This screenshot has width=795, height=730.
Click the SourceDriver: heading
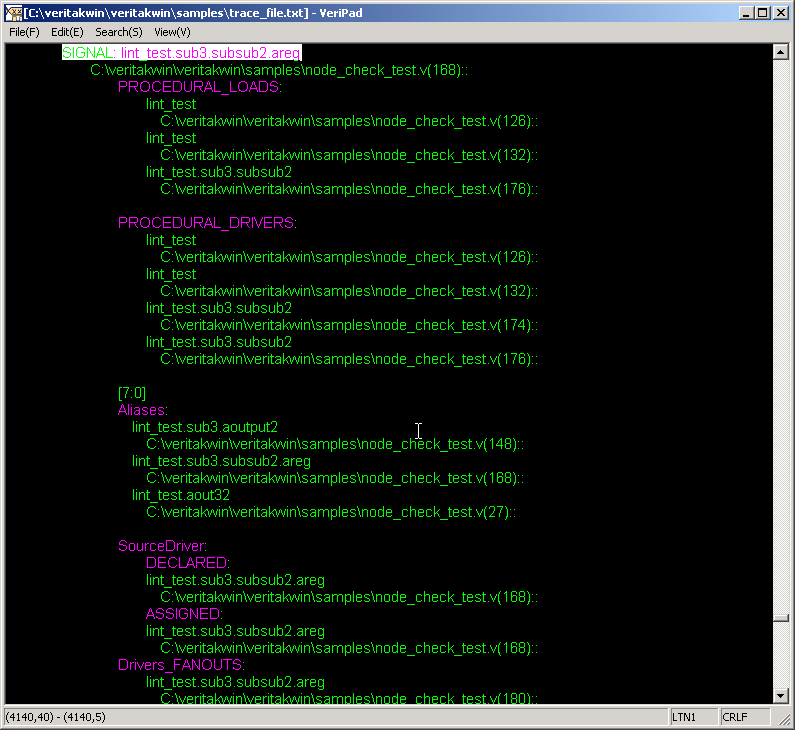click(x=163, y=546)
